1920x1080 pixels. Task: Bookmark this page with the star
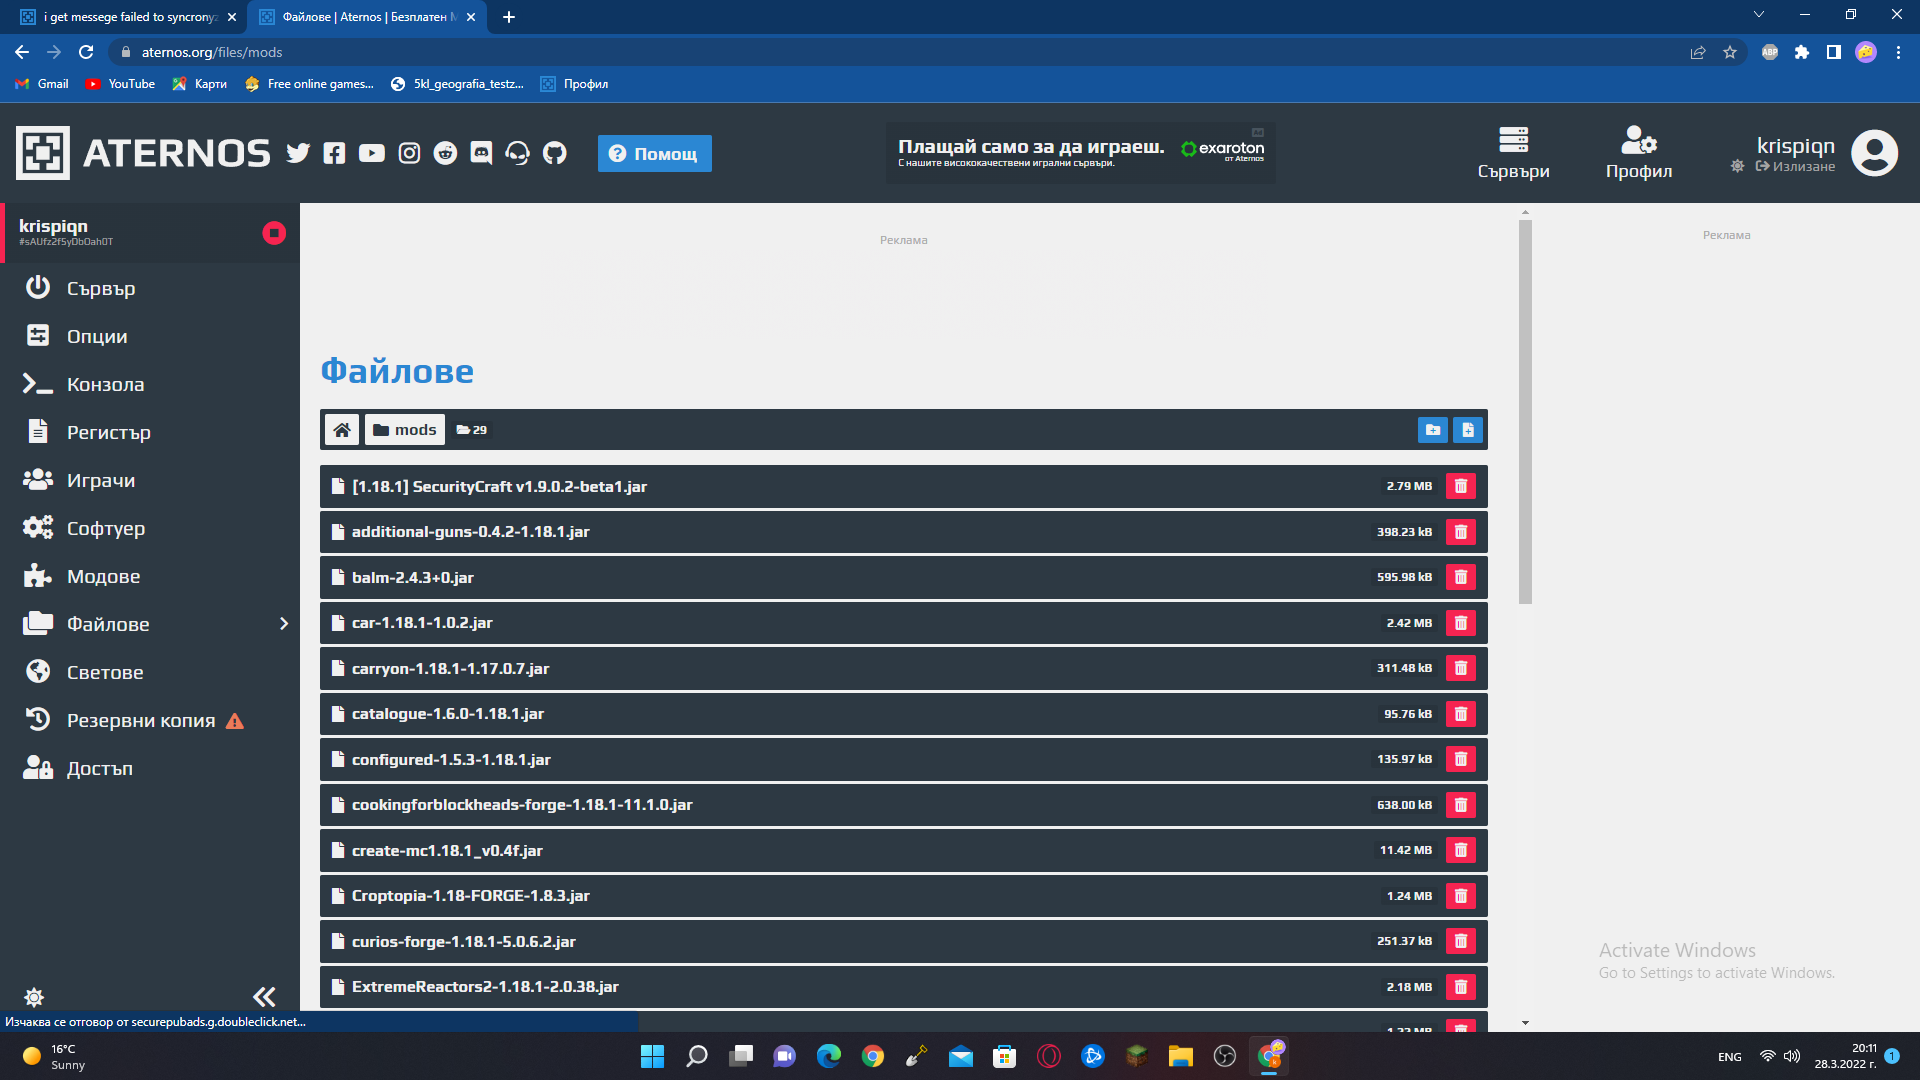[1730, 52]
